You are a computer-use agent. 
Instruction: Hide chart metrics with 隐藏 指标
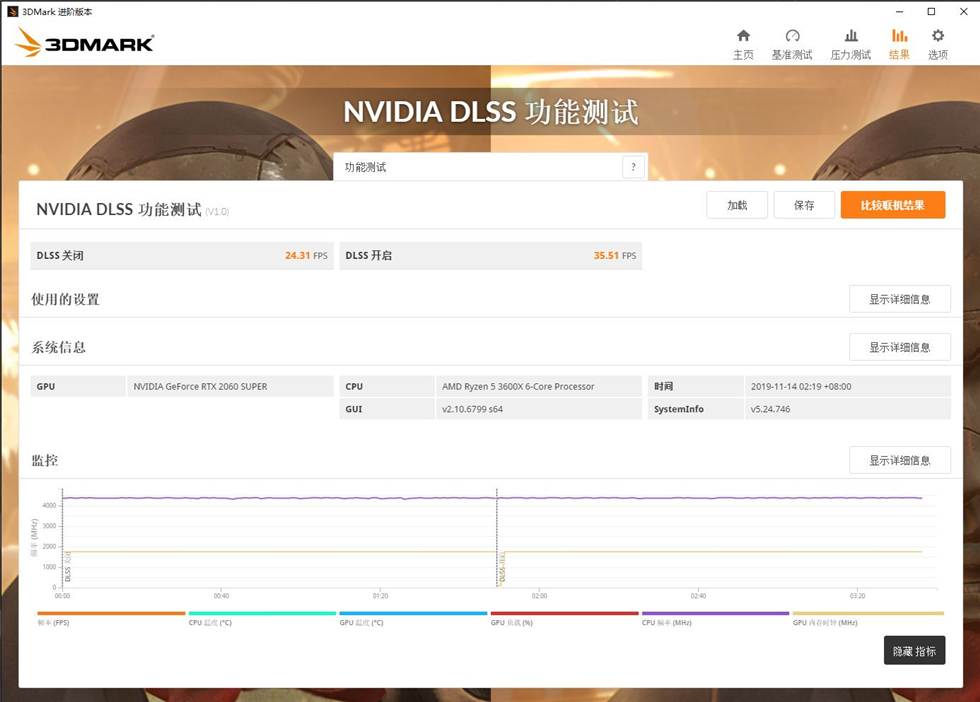pos(914,651)
